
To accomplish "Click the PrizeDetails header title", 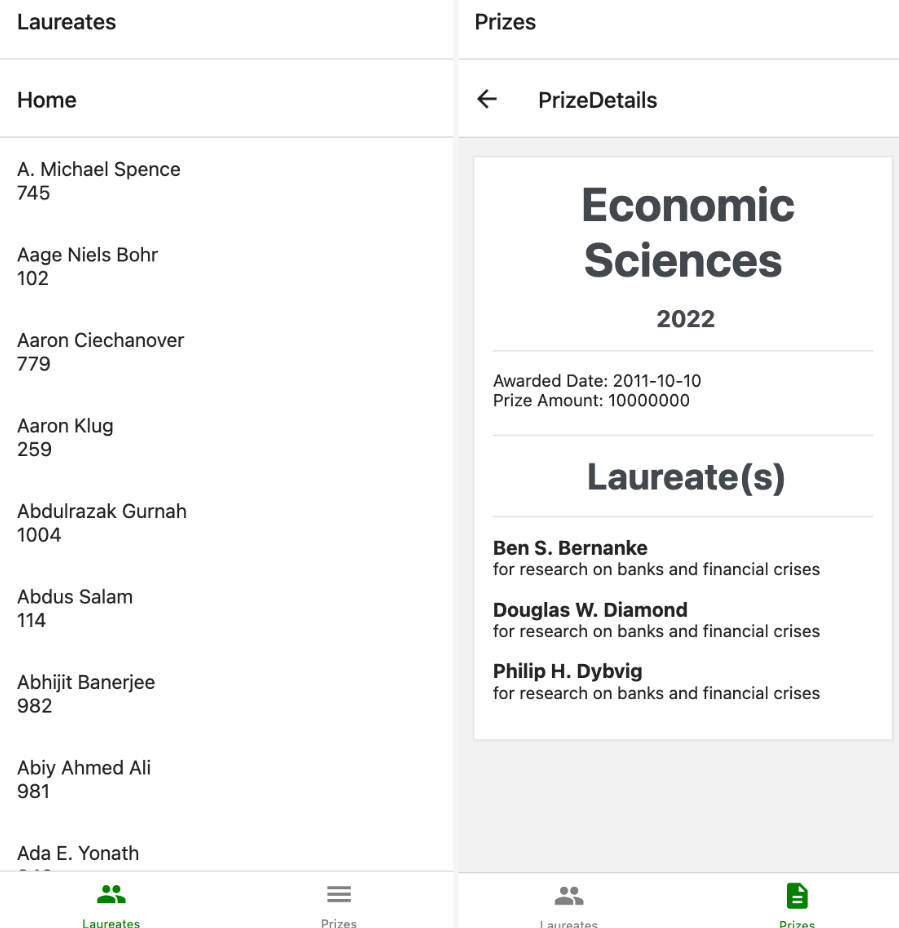I will pyautogui.click(x=597, y=100).
